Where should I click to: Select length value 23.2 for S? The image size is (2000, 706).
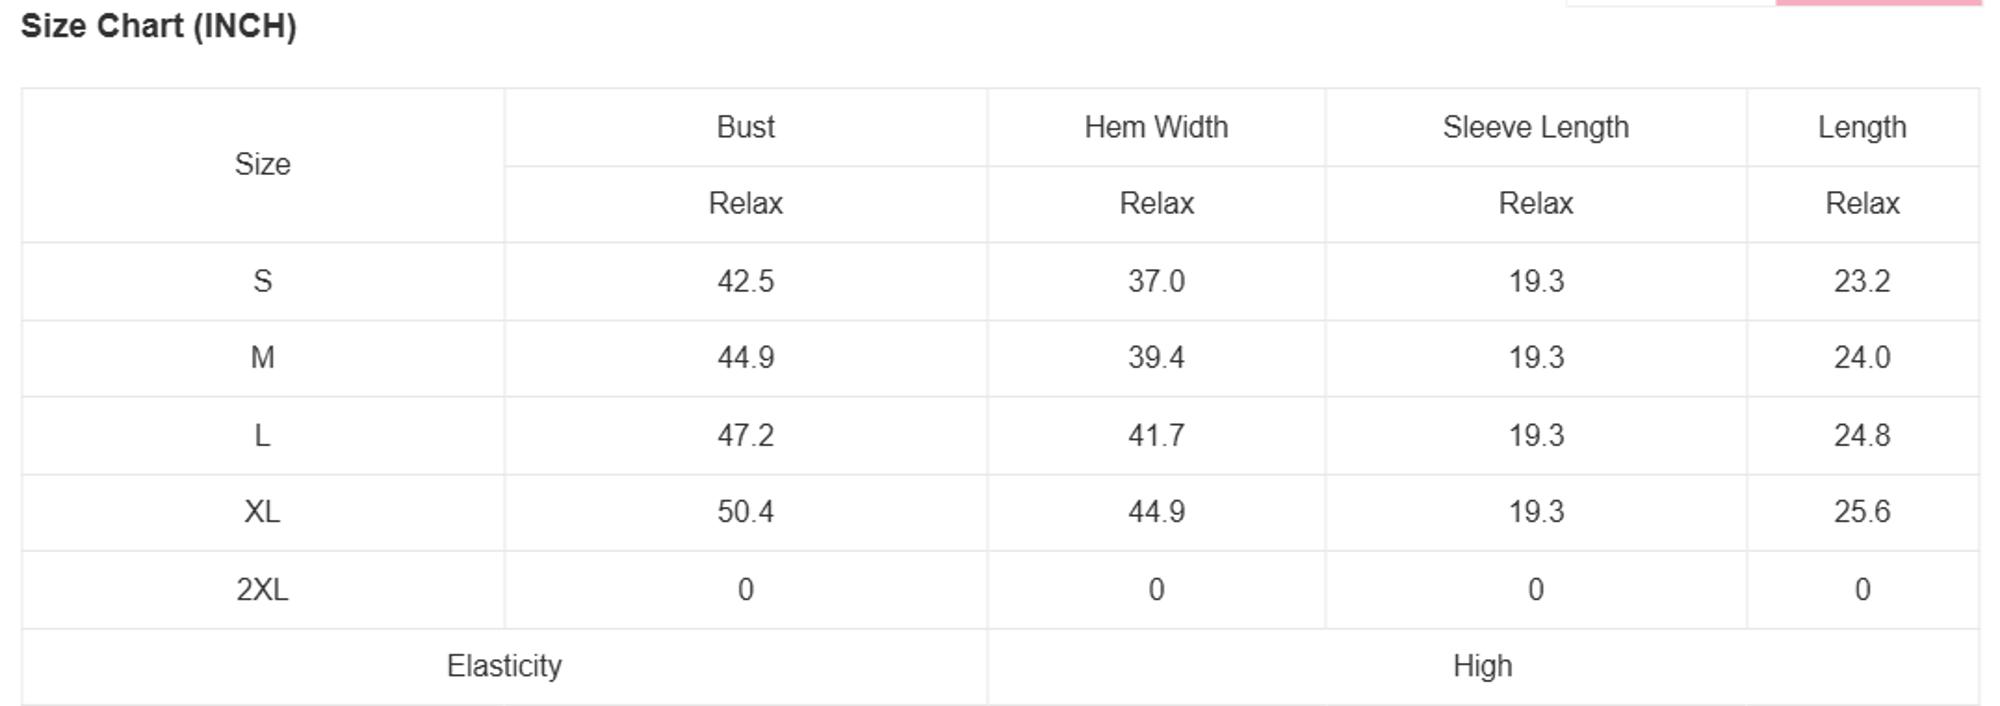point(1862,281)
